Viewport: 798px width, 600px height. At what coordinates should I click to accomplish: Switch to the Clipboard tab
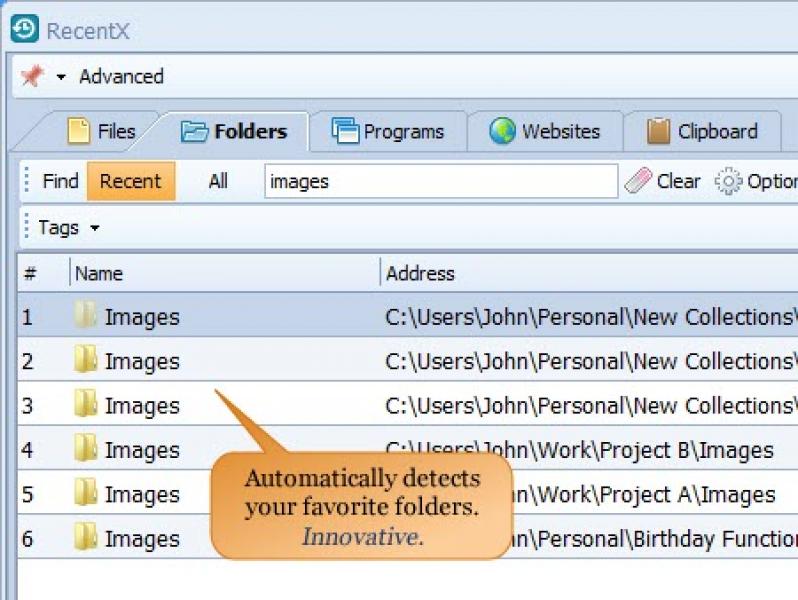[x=702, y=131]
